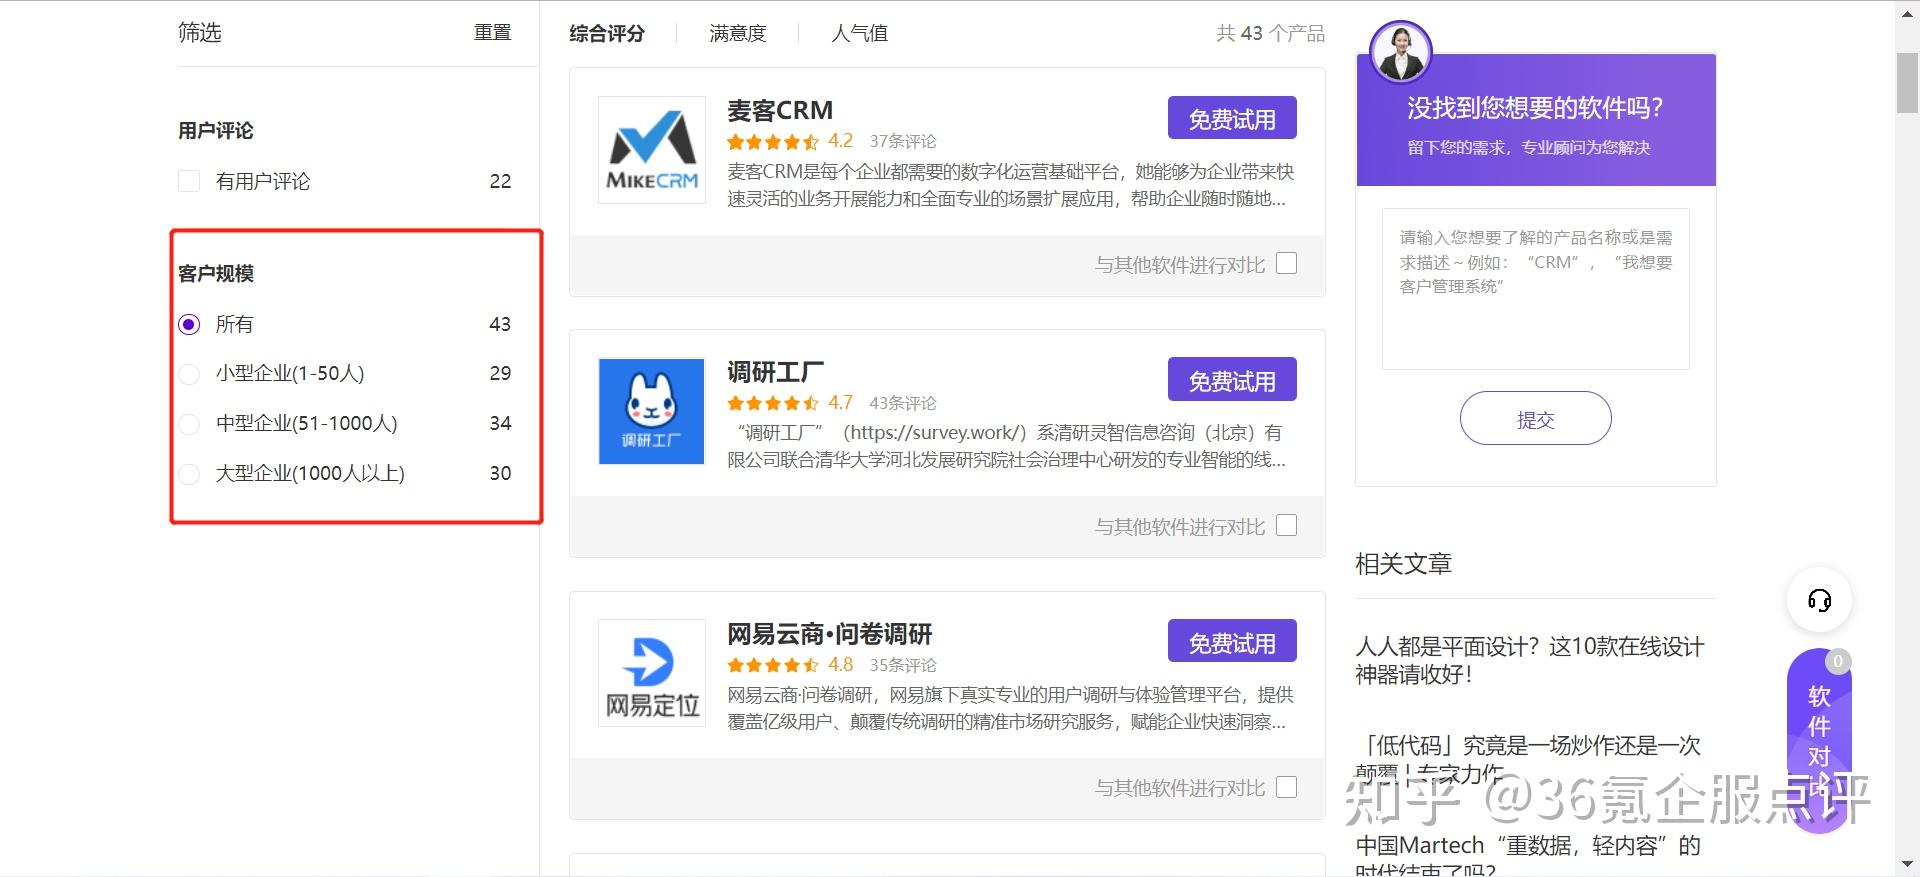Click the 网易云商·问卷调研 star rating
Image resolution: width=1920 pixels, height=877 pixels.
pos(772,666)
